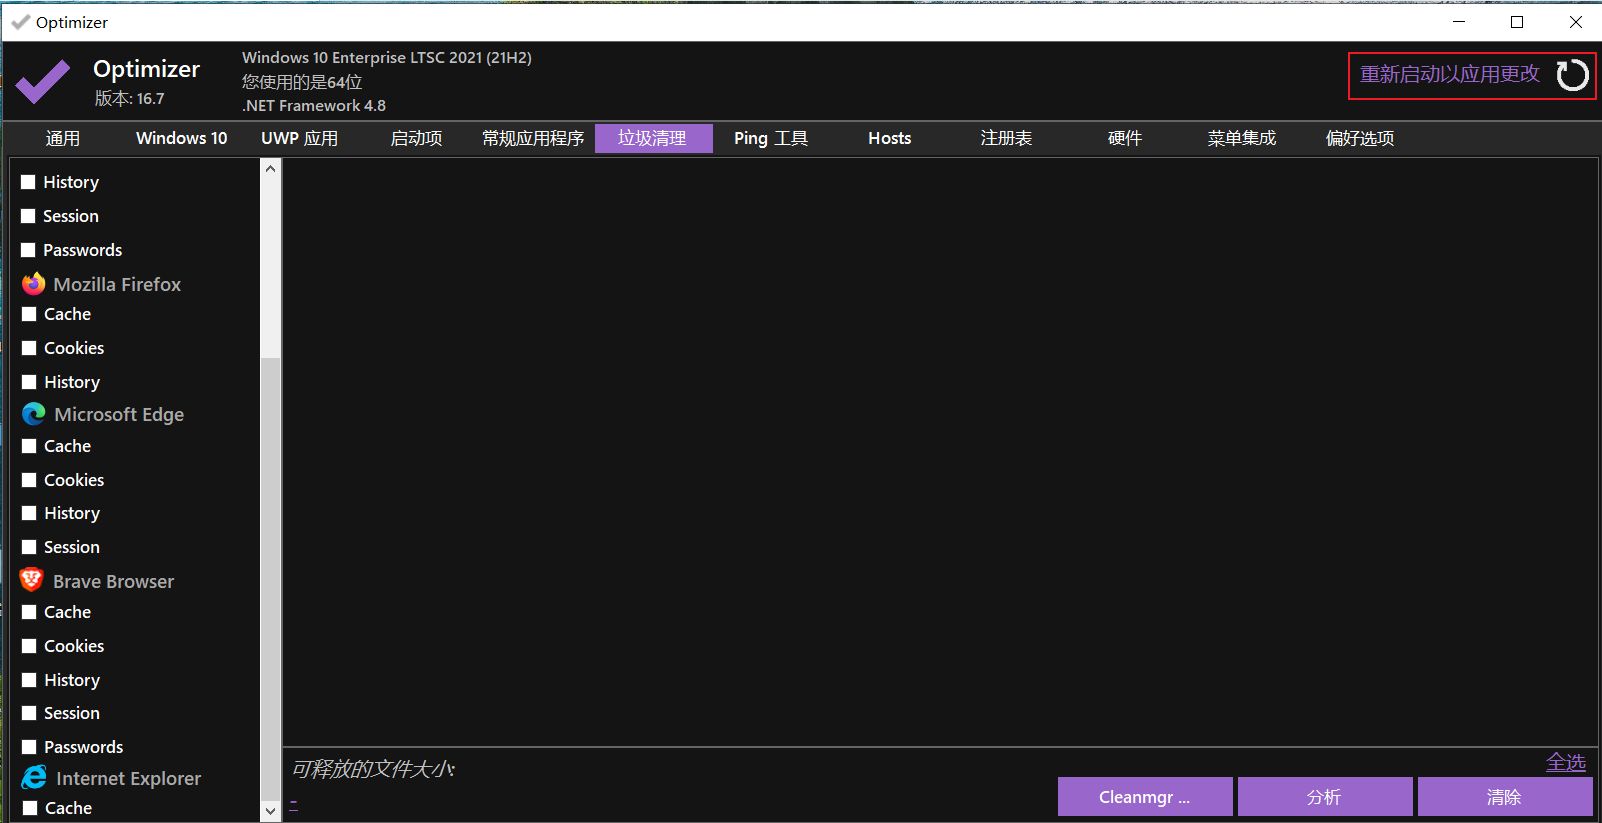Click the 清除 clean button
This screenshot has width=1602, height=823.
pyautogui.click(x=1504, y=797)
